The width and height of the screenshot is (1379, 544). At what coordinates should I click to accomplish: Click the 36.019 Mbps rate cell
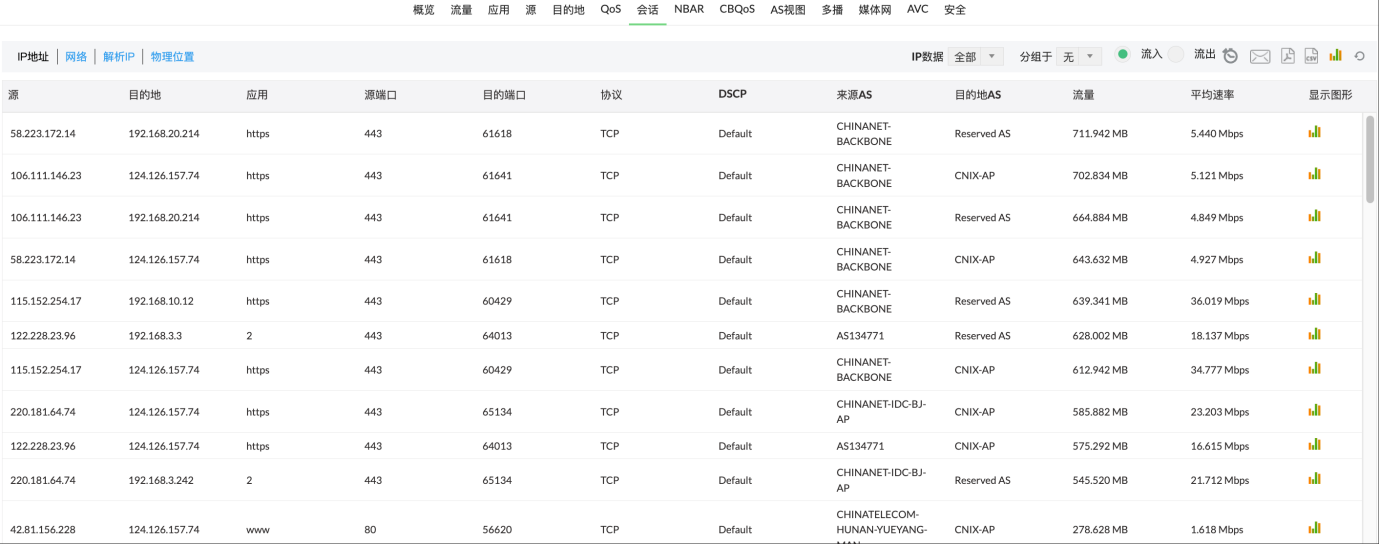point(1220,301)
